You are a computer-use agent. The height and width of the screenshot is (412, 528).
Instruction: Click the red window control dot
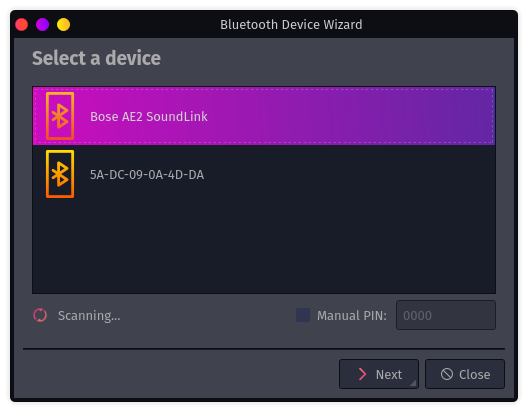coord(22,25)
